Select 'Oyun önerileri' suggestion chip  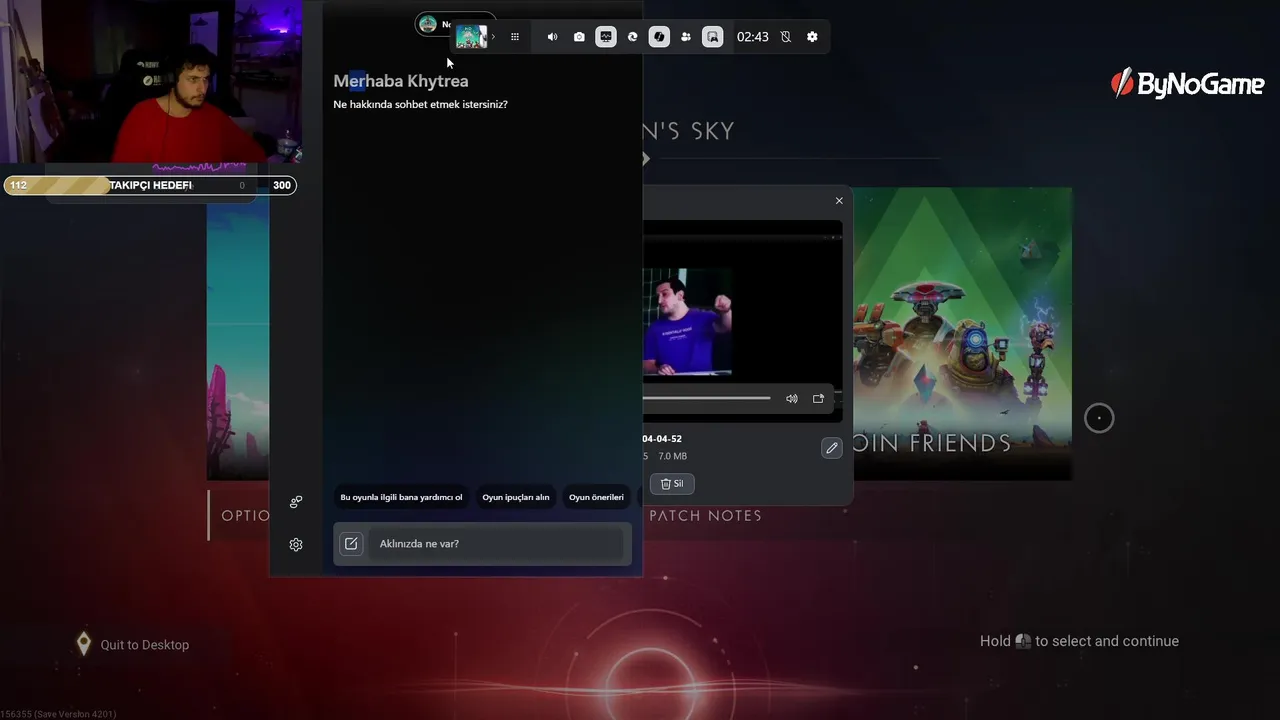596,497
